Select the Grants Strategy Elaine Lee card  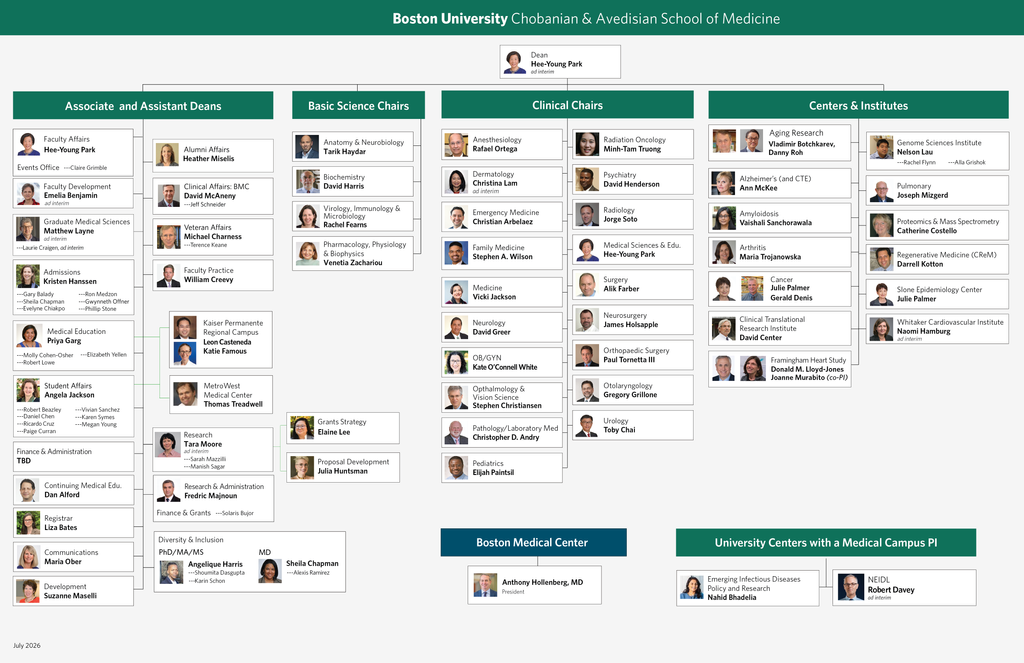(x=343, y=428)
